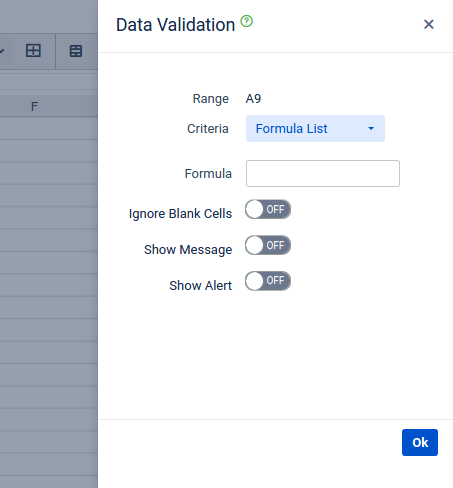This screenshot has width=453, height=488.
Task: Click the Show Alert label
Action: 200,285
